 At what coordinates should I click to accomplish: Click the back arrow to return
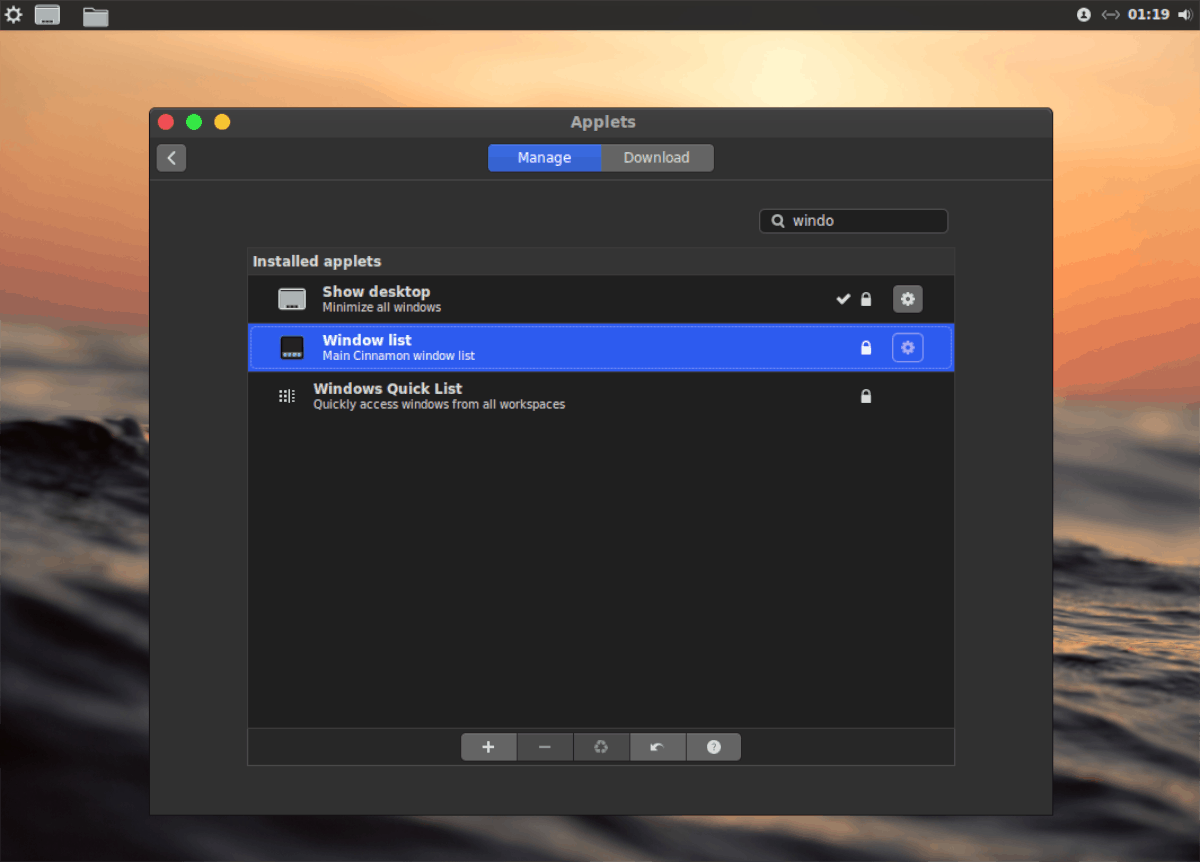(x=171, y=157)
